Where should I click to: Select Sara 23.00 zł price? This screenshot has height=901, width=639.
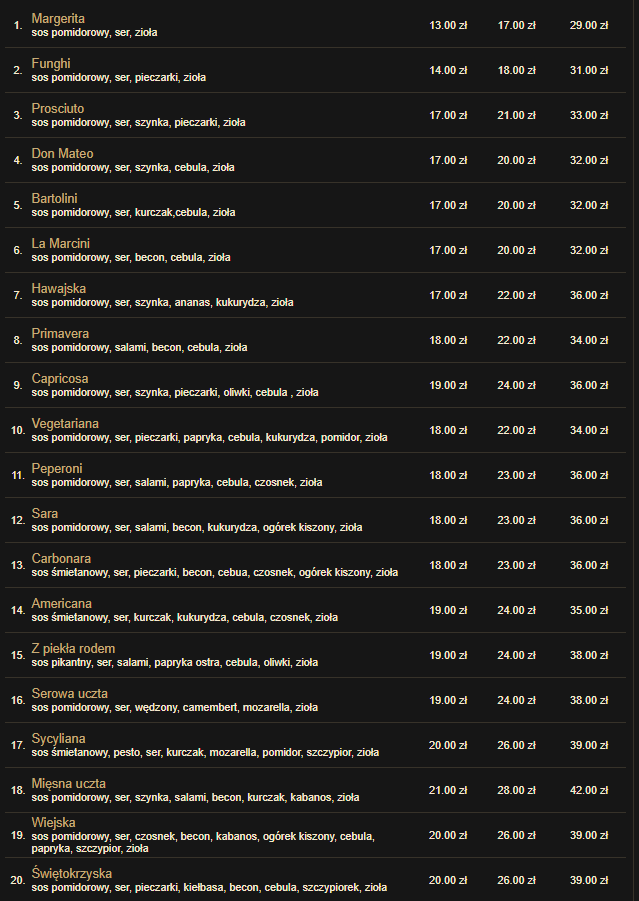click(x=517, y=521)
